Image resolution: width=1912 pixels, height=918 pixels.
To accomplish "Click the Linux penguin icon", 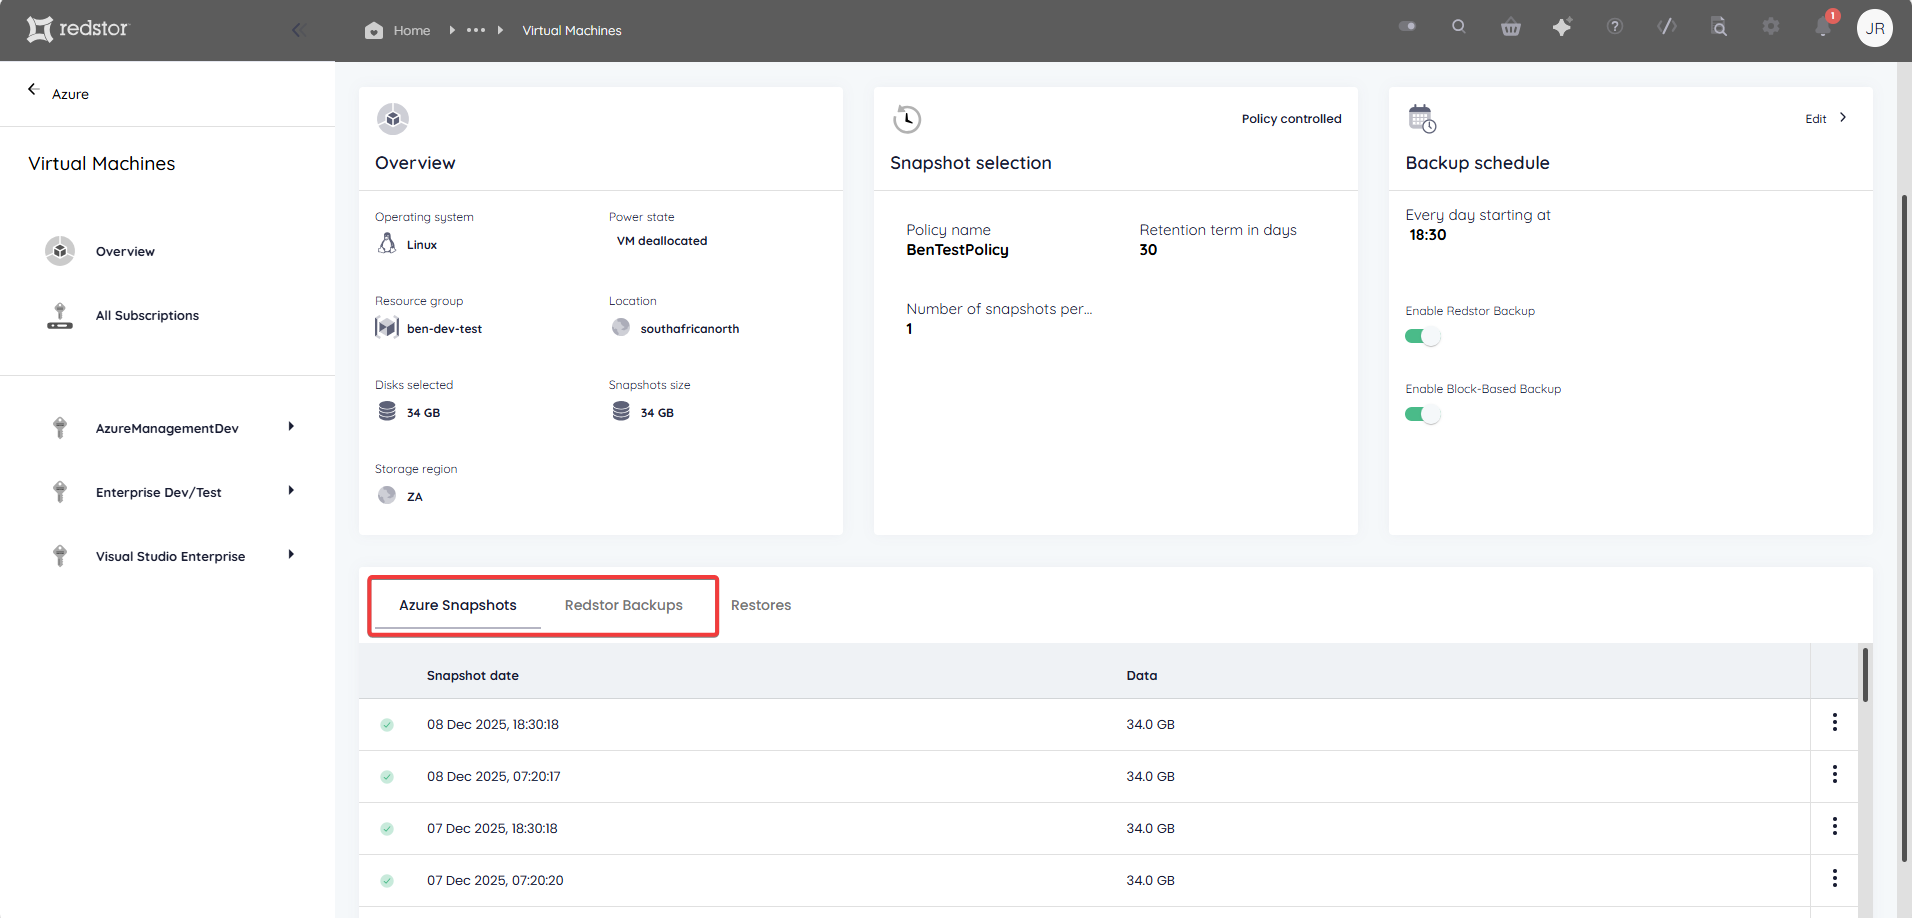I will [387, 243].
